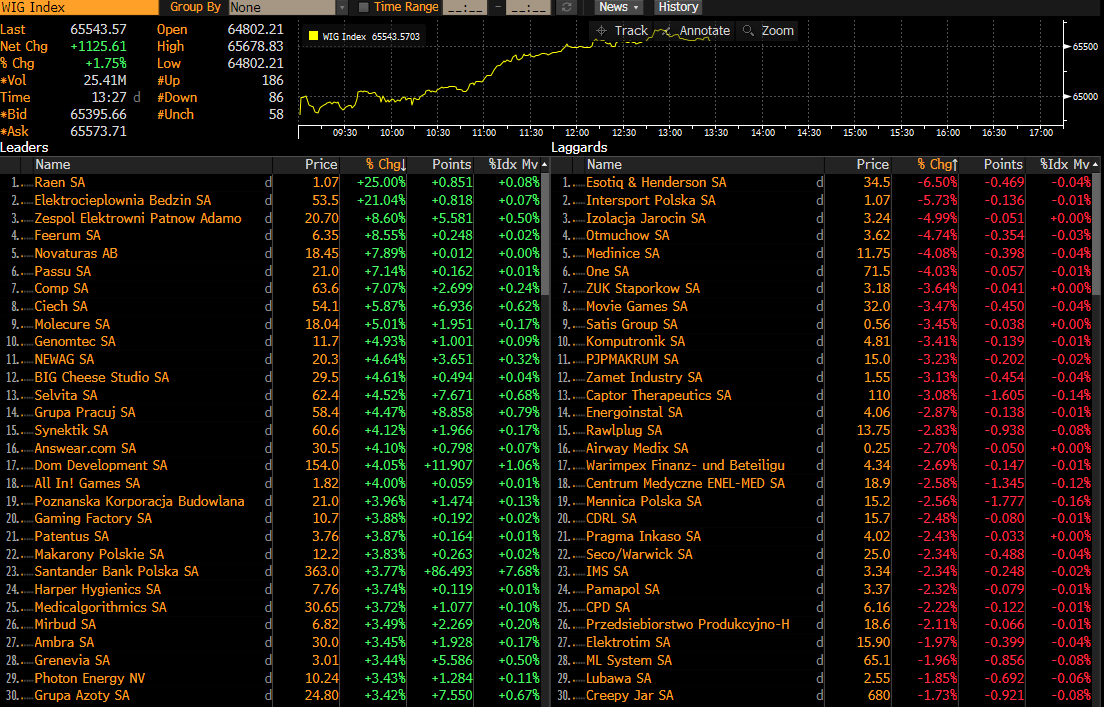Click the 'd' icon beside Time 13:27
Image resolution: width=1104 pixels, height=707 pixels.
pyautogui.click(x=136, y=97)
